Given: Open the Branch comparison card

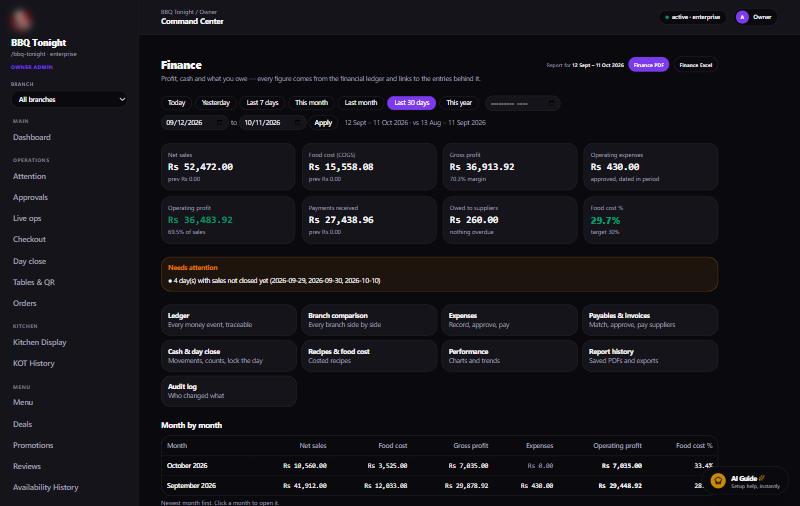Looking at the screenshot, I should [369, 320].
